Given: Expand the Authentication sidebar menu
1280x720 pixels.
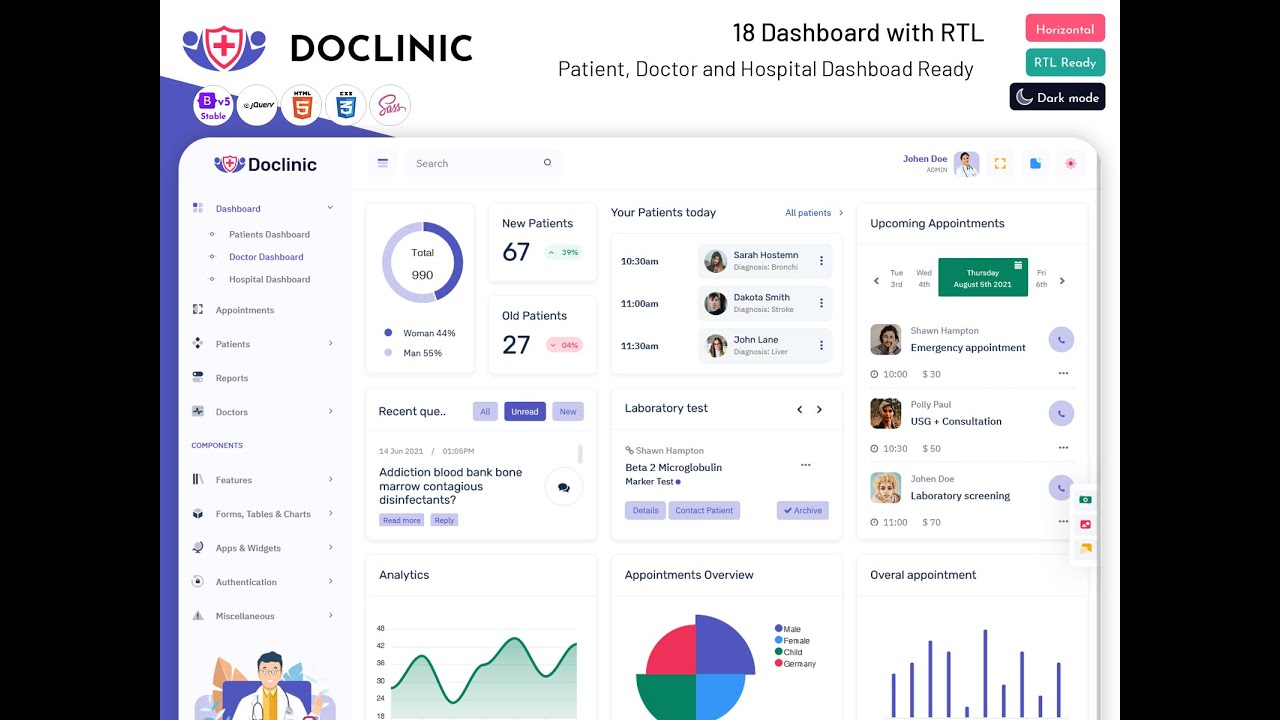Looking at the screenshot, I should click(330, 582).
